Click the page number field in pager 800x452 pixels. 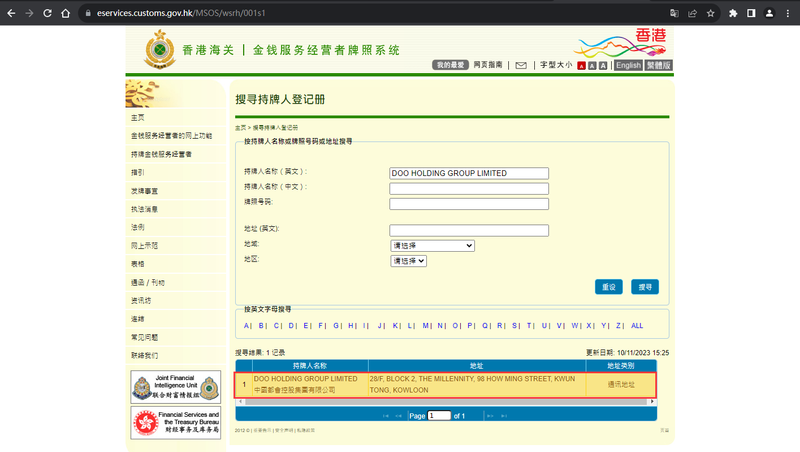point(439,416)
